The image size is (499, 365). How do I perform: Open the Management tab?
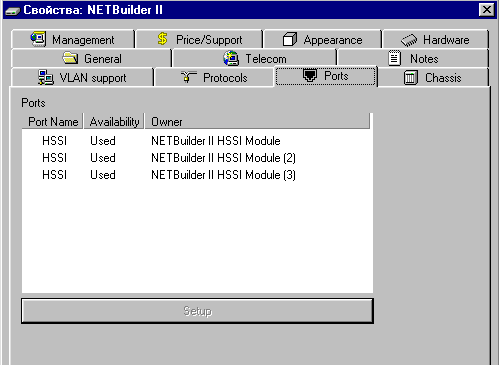(73, 39)
